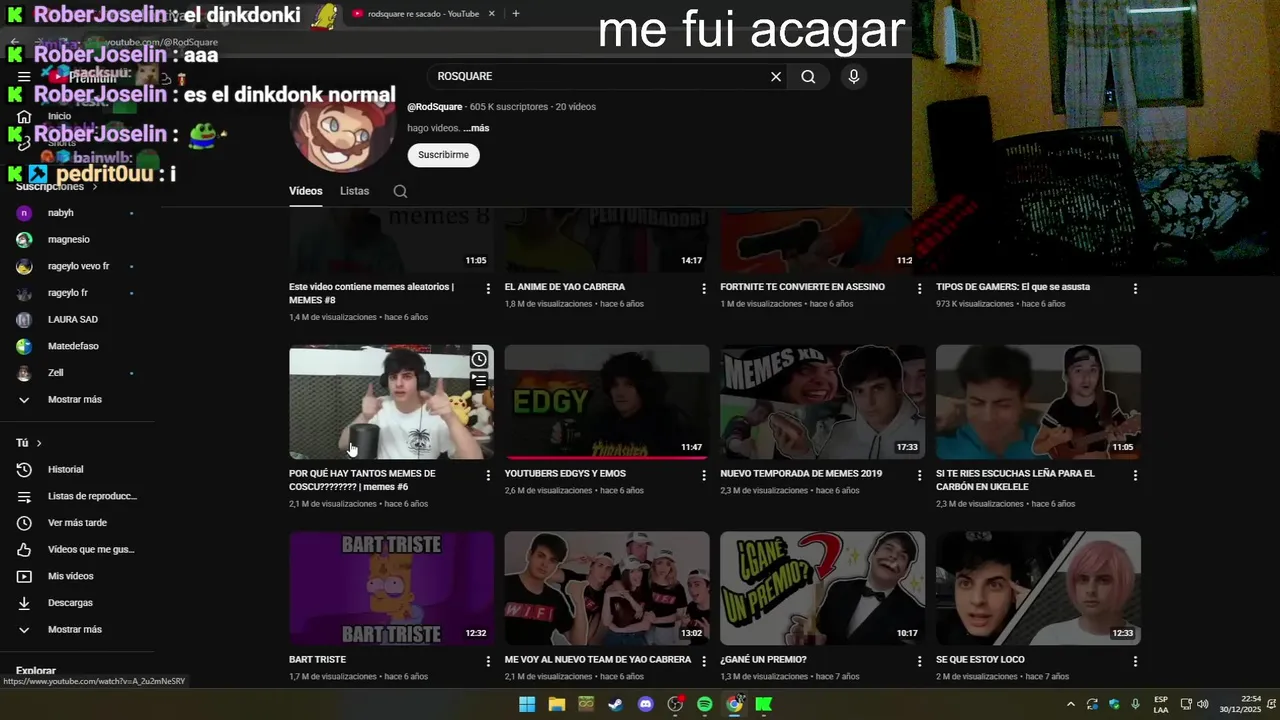
Task: Expand channel description with ...más
Action: coord(476,128)
